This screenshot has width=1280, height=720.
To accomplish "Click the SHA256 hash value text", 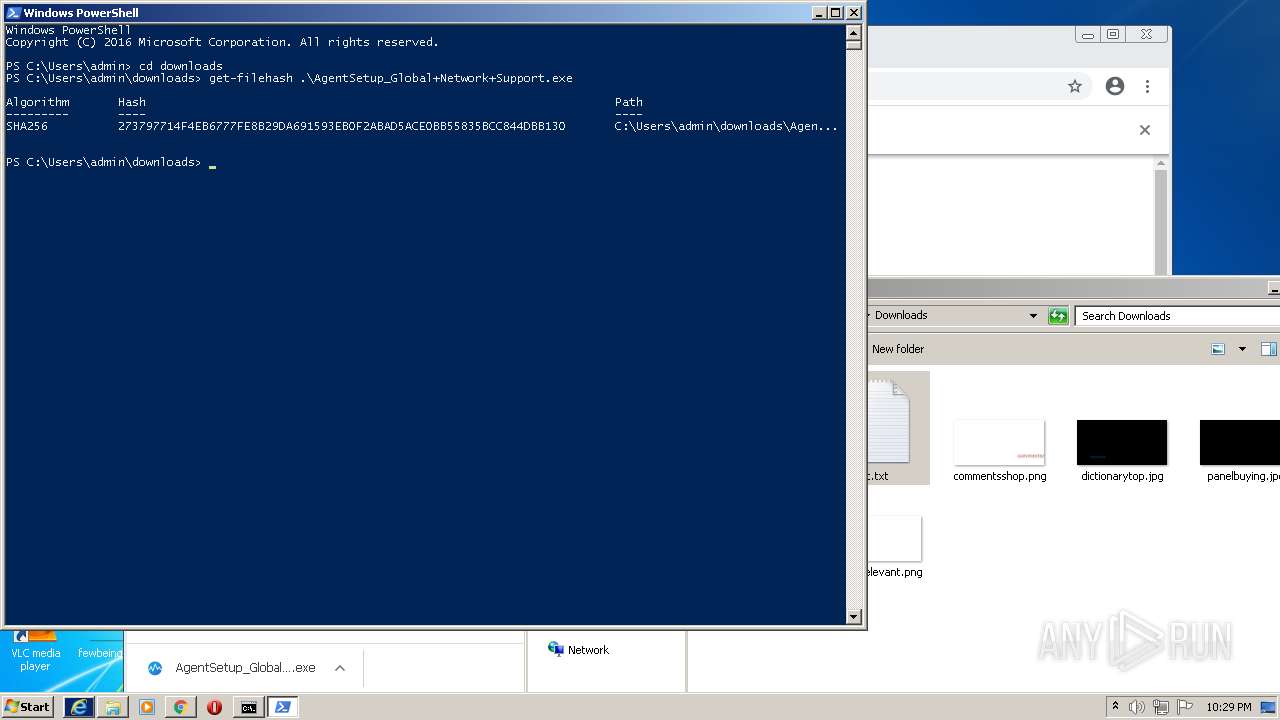I will (341, 126).
